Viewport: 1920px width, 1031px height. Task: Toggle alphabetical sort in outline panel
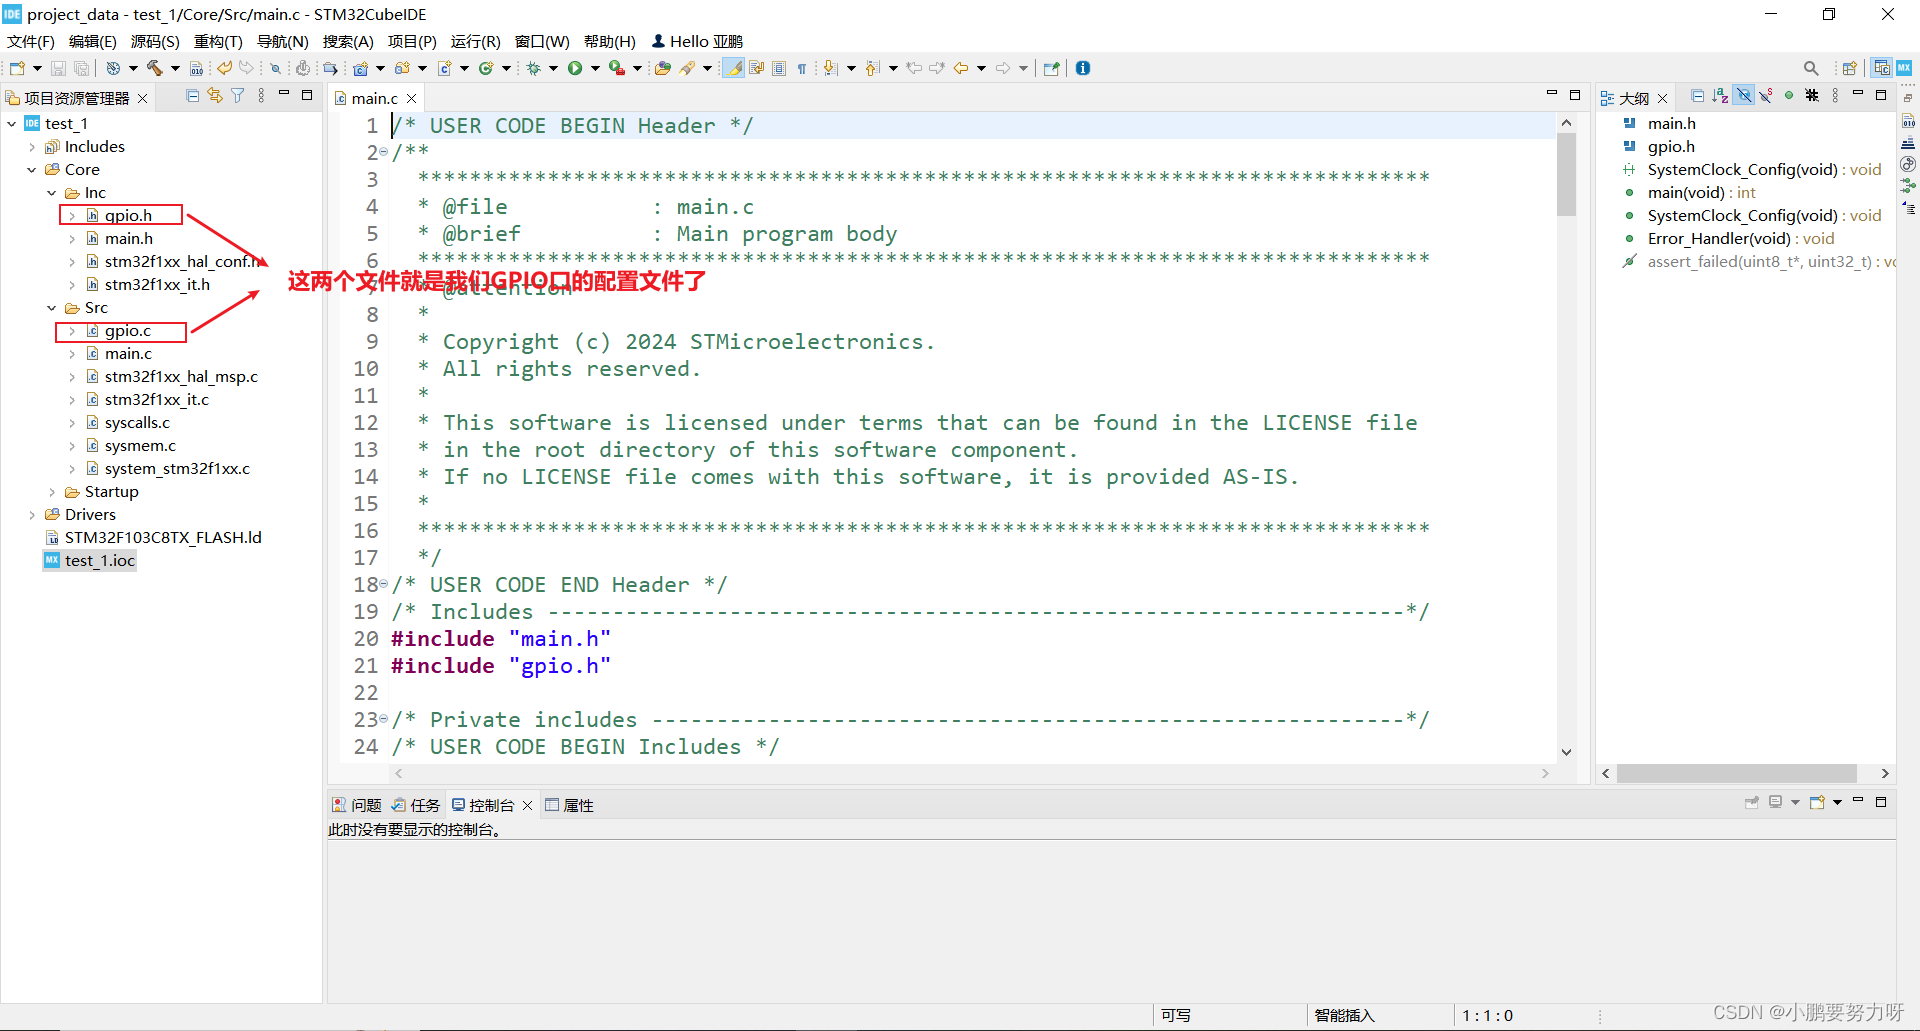coord(1720,96)
